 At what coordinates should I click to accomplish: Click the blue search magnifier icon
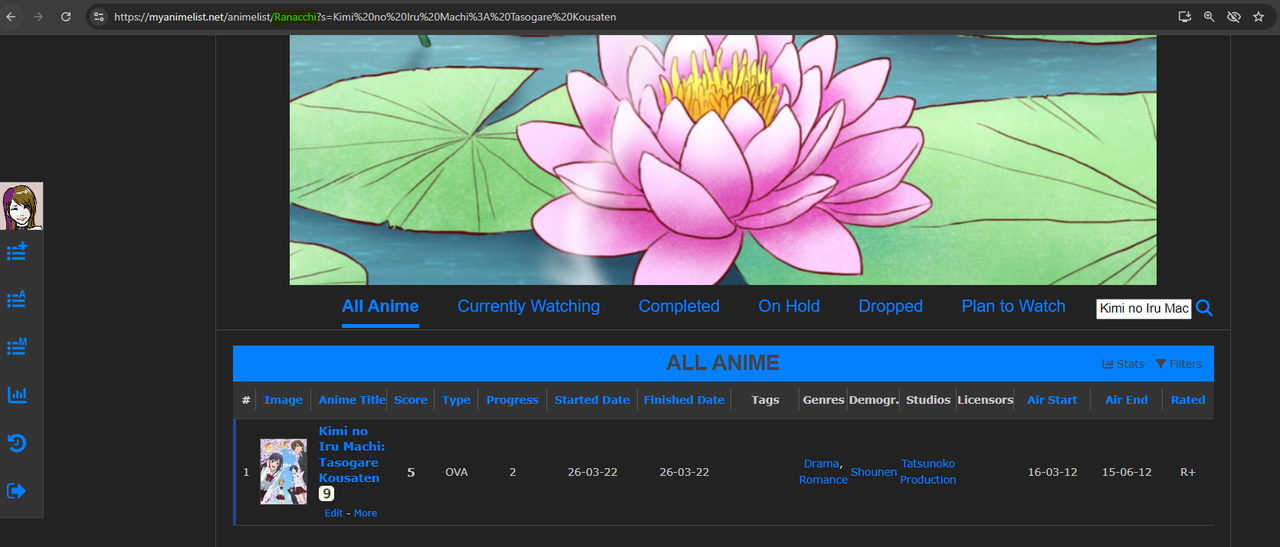tap(1204, 308)
